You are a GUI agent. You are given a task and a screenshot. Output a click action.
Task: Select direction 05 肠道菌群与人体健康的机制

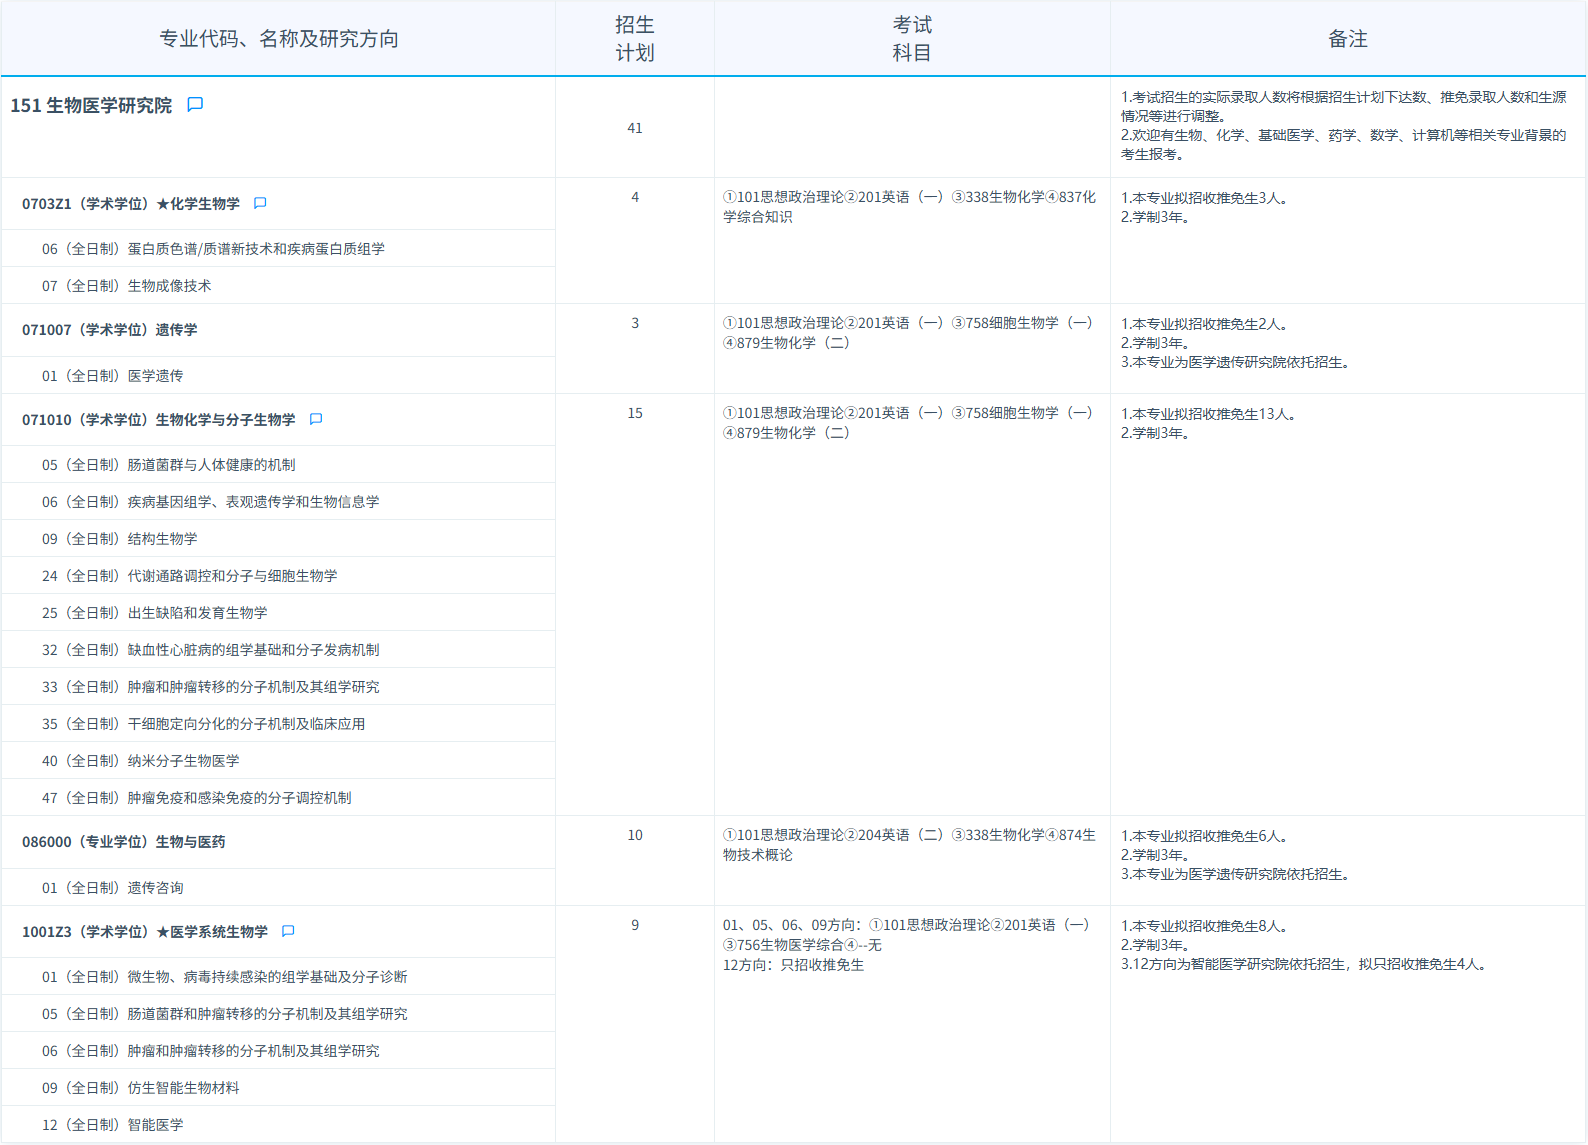(169, 465)
